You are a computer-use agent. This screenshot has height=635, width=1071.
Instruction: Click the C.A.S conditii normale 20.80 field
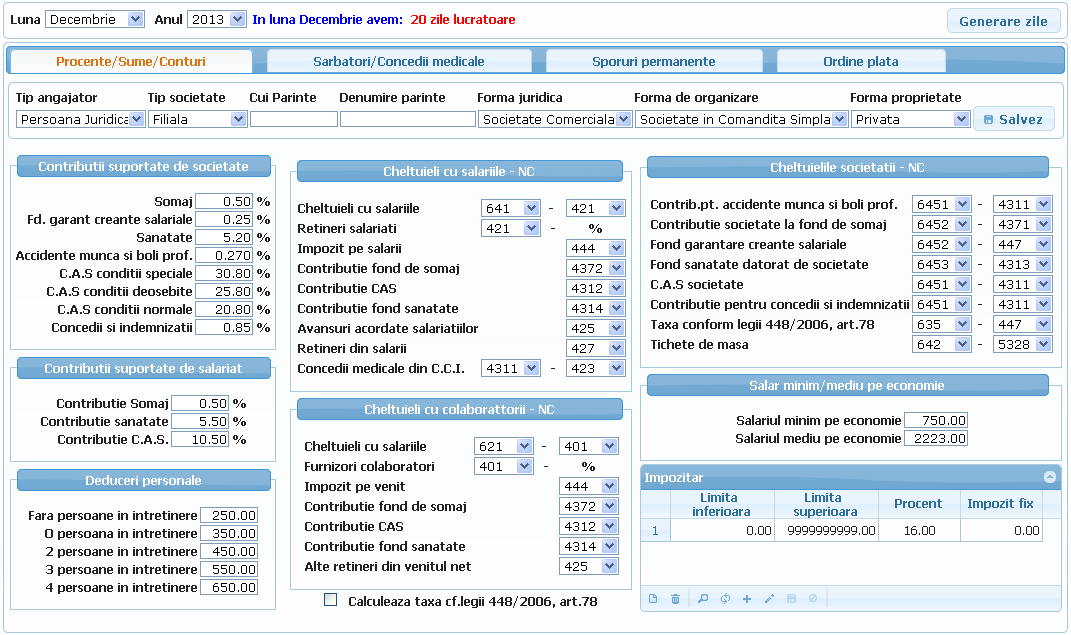tap(224, 309)
